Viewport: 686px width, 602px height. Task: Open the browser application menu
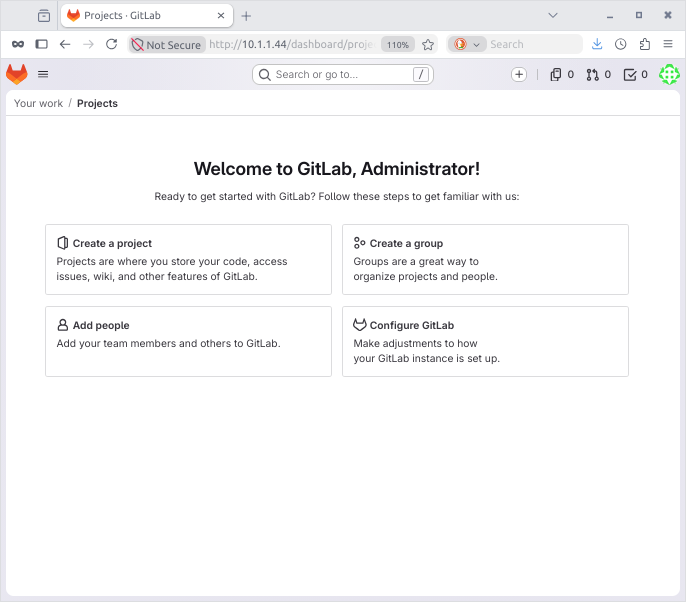click(x=668, y=44)
